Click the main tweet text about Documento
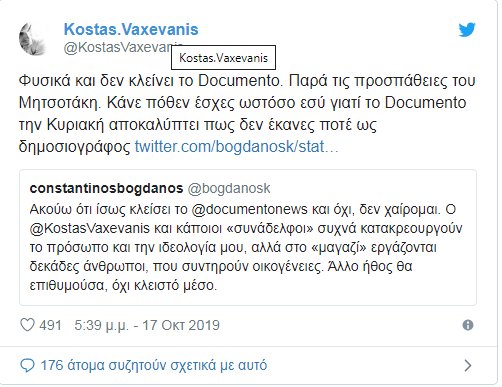 (247, 114)
